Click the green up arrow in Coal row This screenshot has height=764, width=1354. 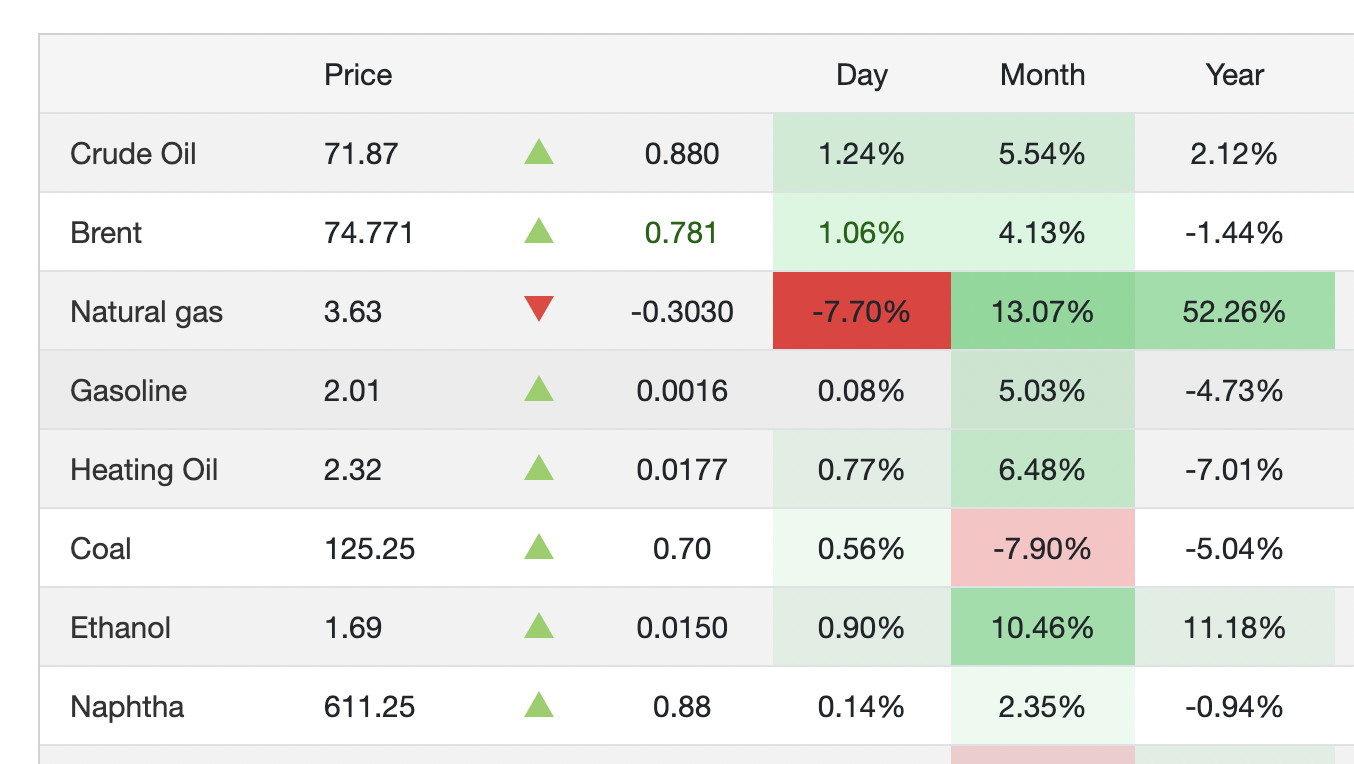(539, 547)
